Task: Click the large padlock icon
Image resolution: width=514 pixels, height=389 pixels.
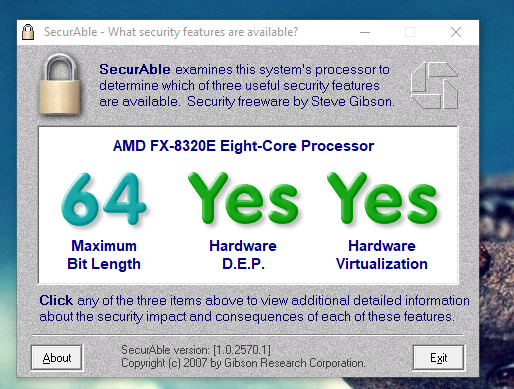Action: [x=60, y=85]
